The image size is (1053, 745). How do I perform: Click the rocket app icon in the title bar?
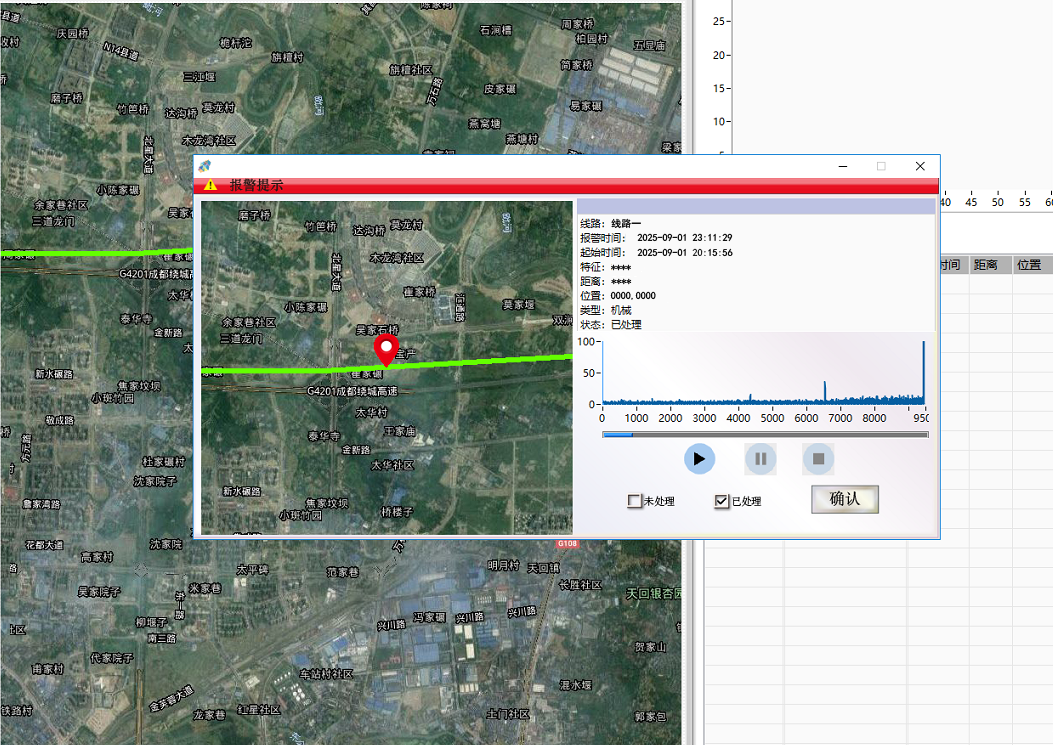(x=204, y=166)
